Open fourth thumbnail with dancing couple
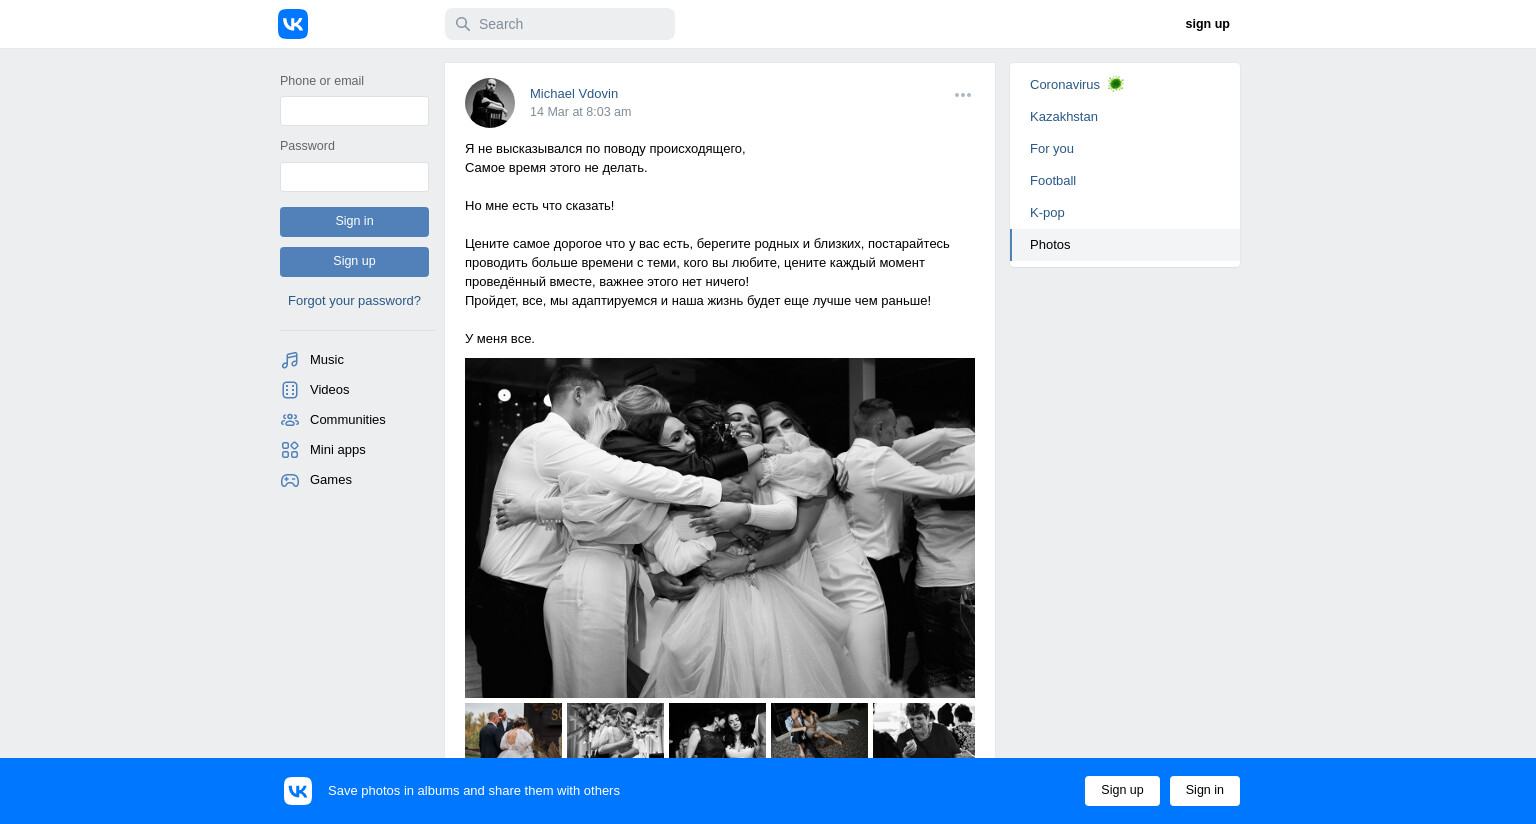Image resolution: width=1536 pixels, height=824 pixels. pyautogui.click(x=819, y=731)
